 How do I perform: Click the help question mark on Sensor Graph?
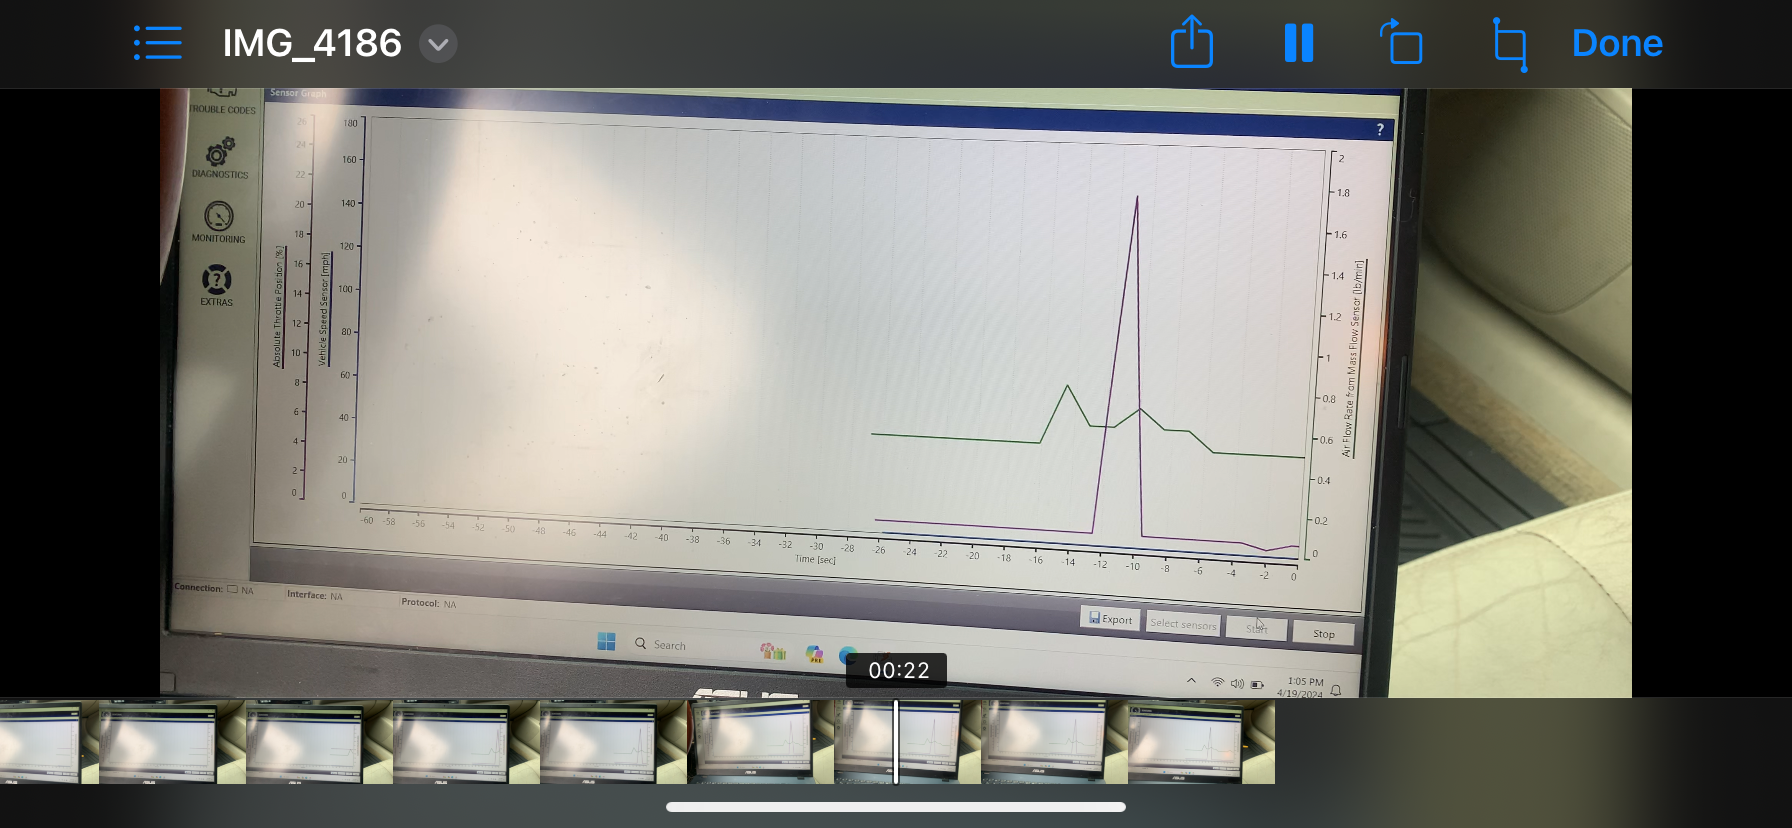(1380, 129)
